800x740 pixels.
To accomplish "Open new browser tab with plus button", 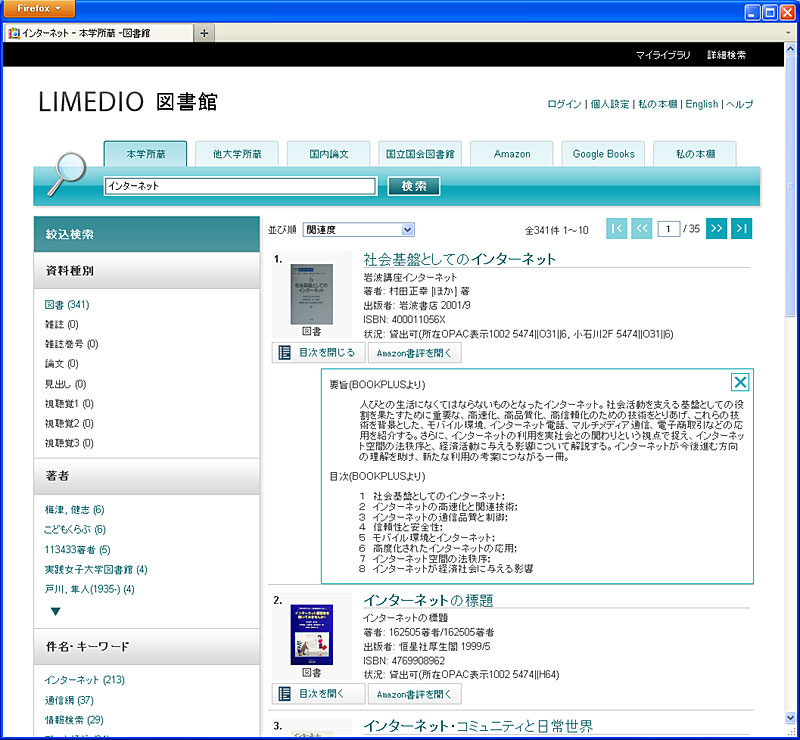I will click(x=204, y=33).
